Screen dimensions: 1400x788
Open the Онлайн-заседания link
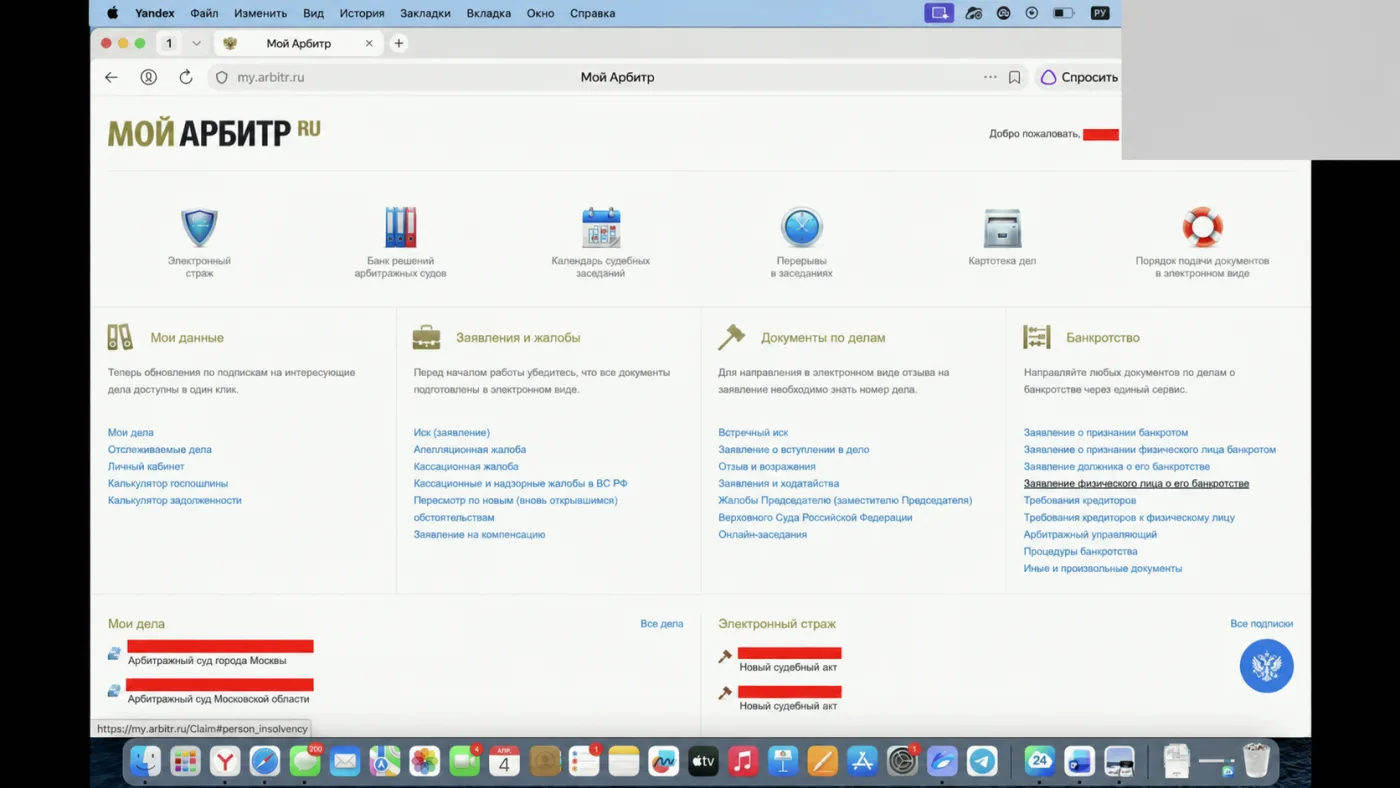762,535
